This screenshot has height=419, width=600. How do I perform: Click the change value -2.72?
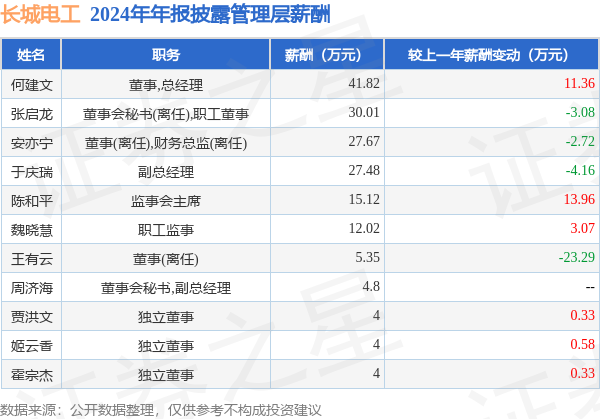coord(580,142)
